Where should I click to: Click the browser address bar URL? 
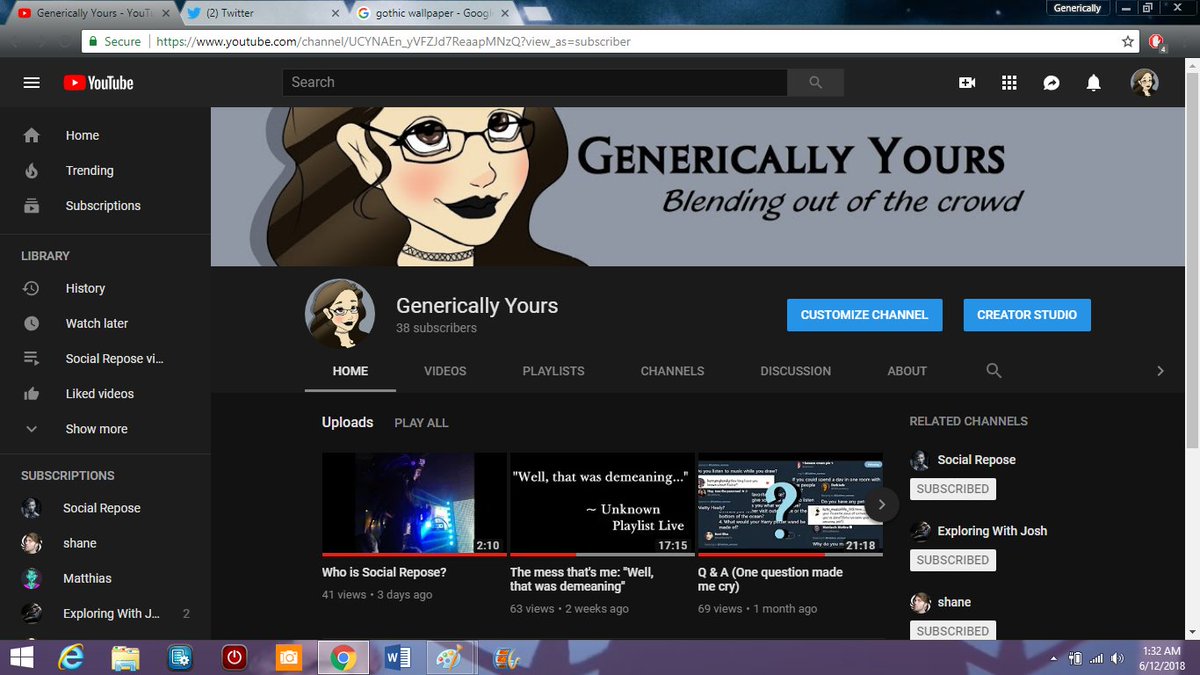(x=393, y=42)
